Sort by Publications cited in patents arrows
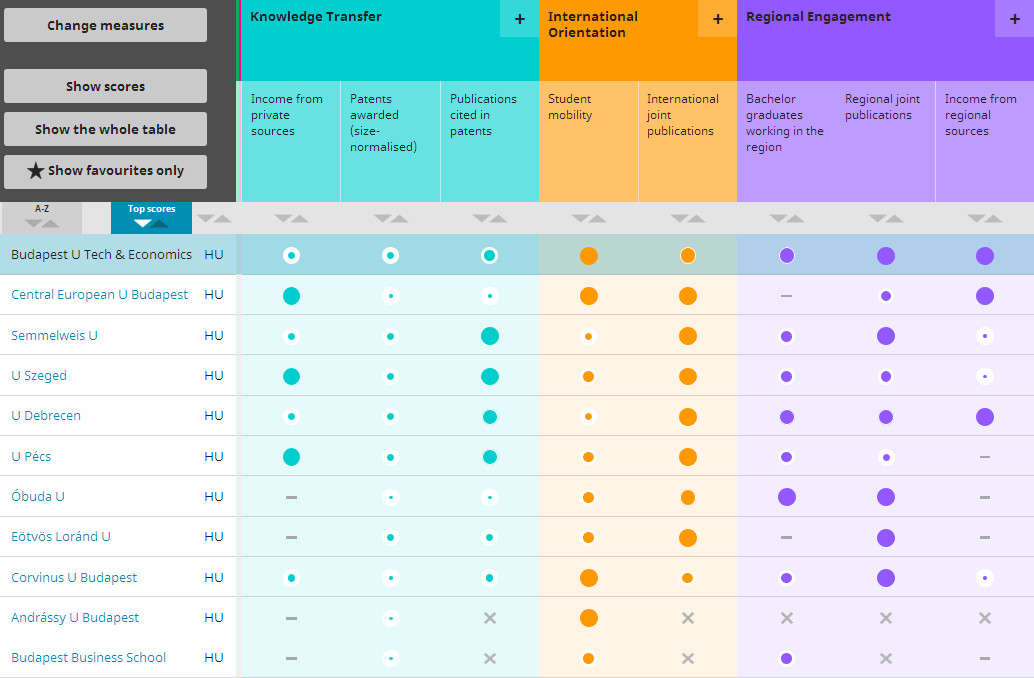This screenshot has width=1034, height=678. (490, 218)
